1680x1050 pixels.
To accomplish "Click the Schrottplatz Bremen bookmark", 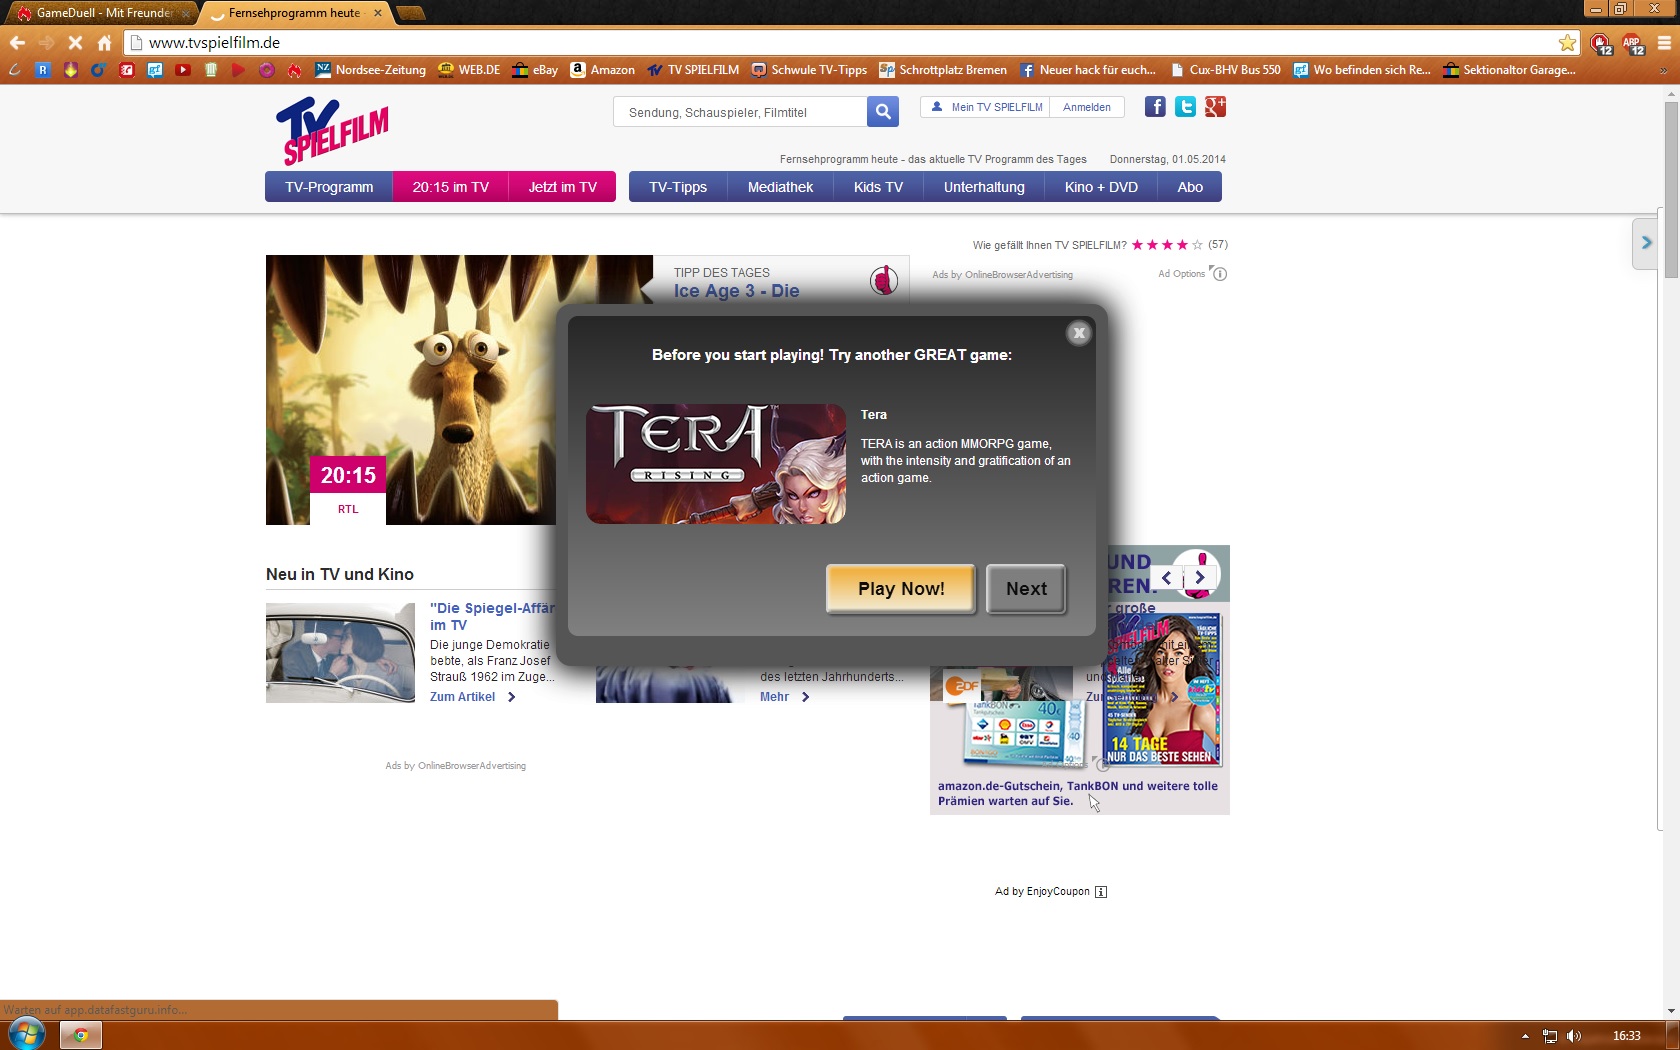I will [943, 70].
